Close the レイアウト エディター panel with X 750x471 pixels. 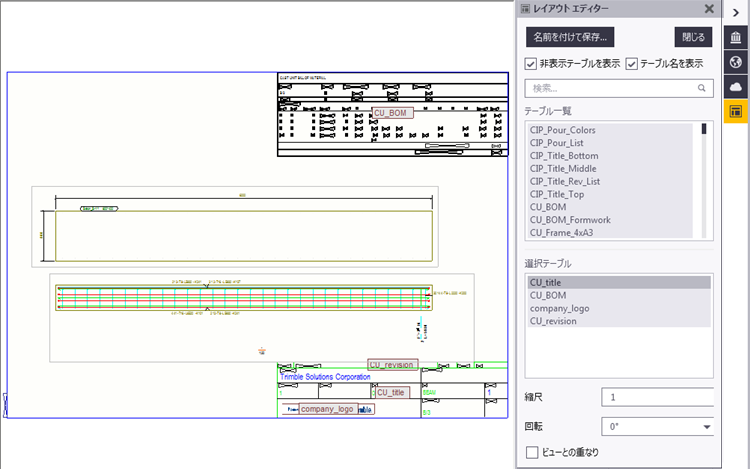(709, 9)
